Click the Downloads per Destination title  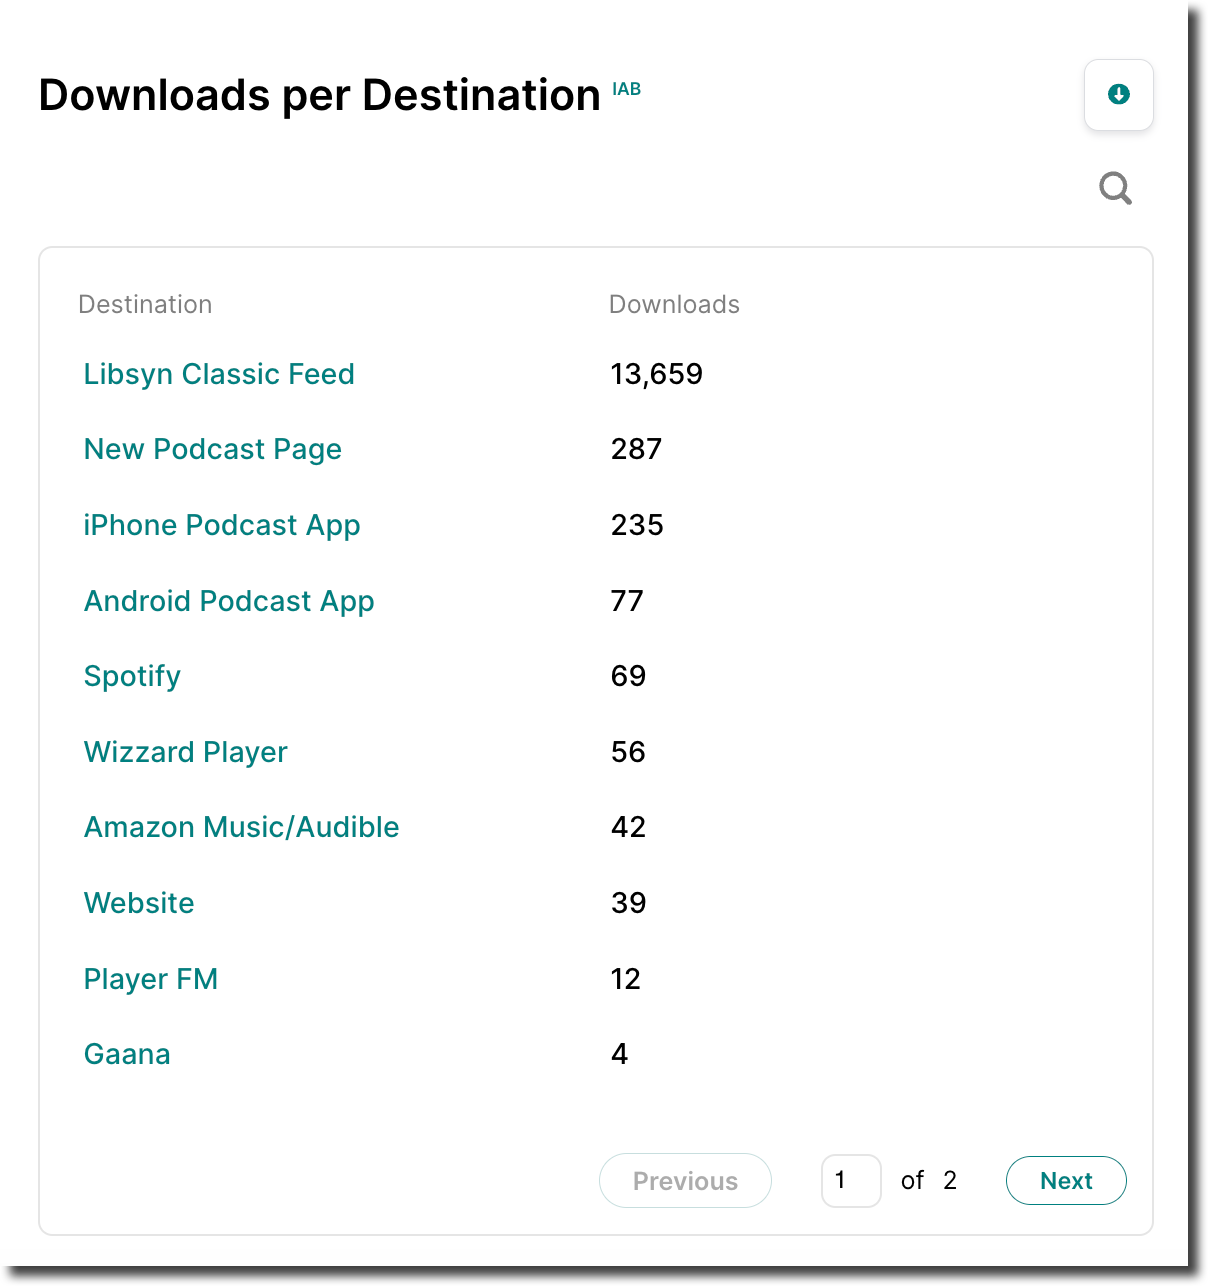coord(318,95)
